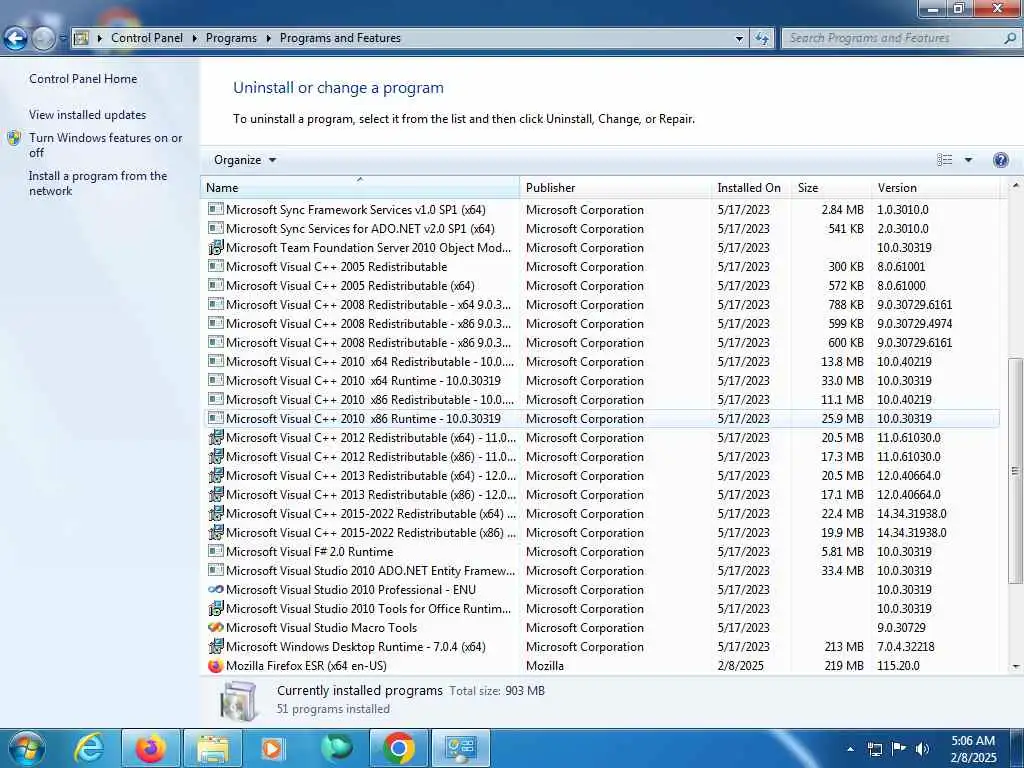Select Visual C++ 2013 Redistributable (x86) row
Image resolution: width=1024 pixels, height=768 pixels.
coord(601,494)
